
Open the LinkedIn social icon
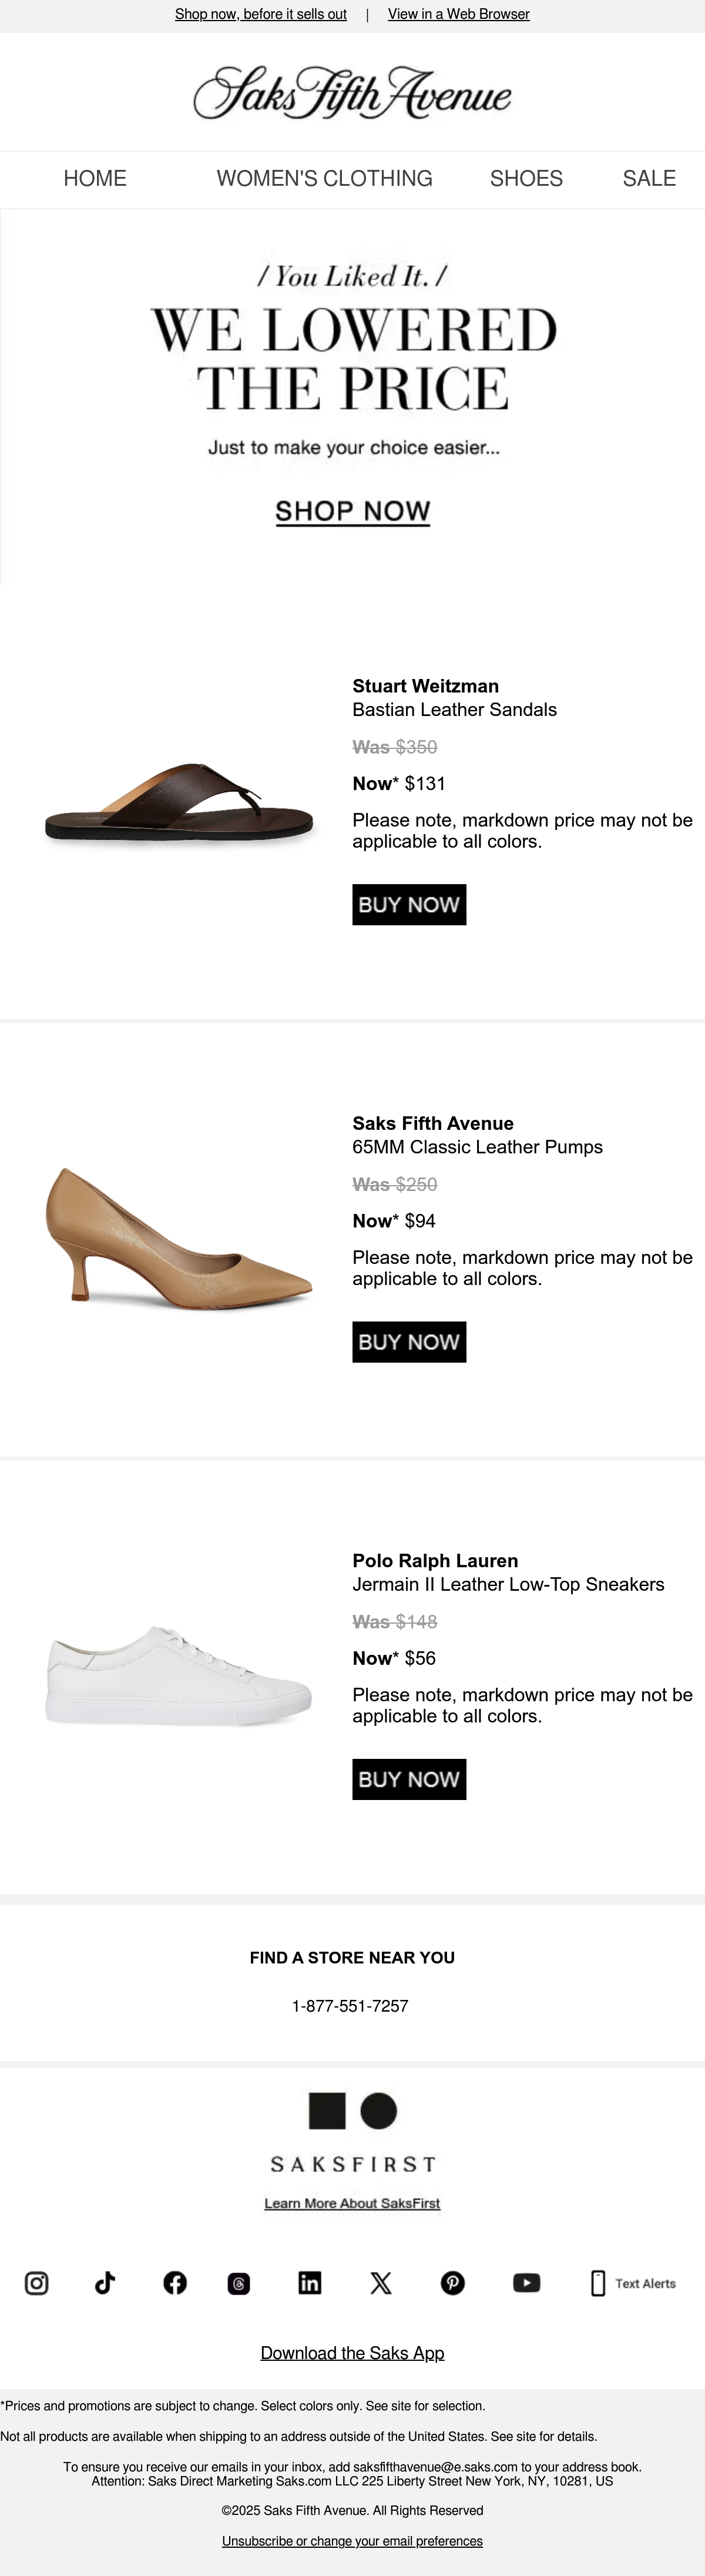coord(310,2283)
